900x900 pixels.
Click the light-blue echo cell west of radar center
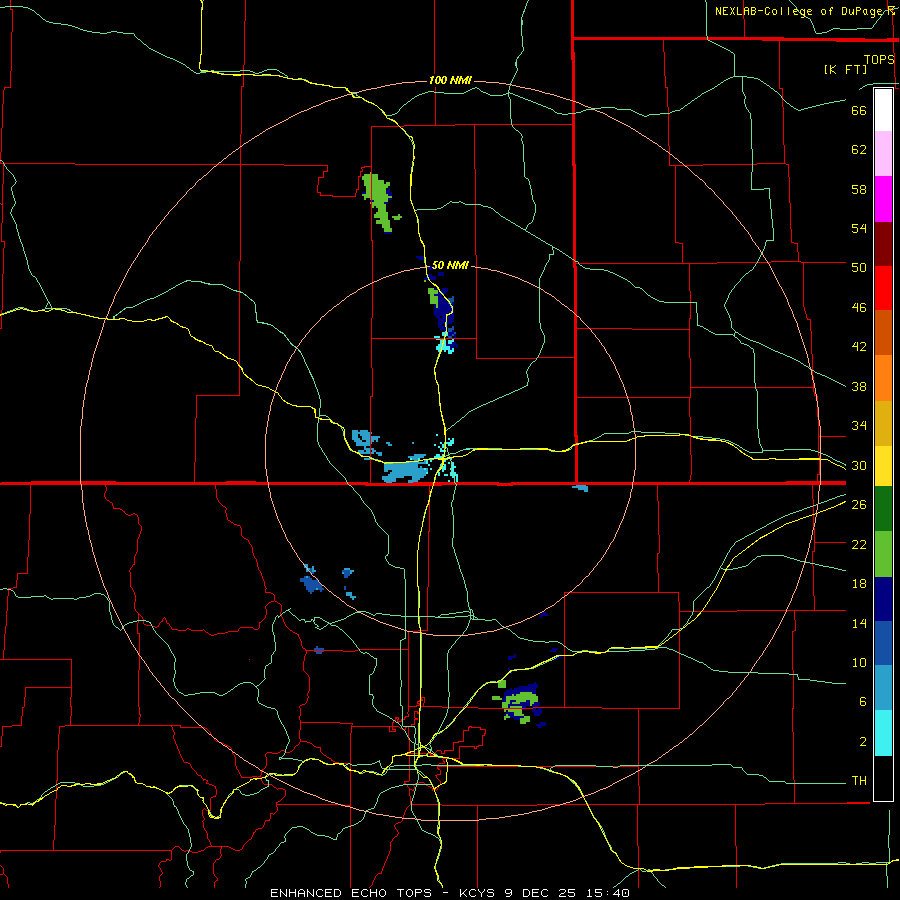pyautogui.click(x=364, y=440)
